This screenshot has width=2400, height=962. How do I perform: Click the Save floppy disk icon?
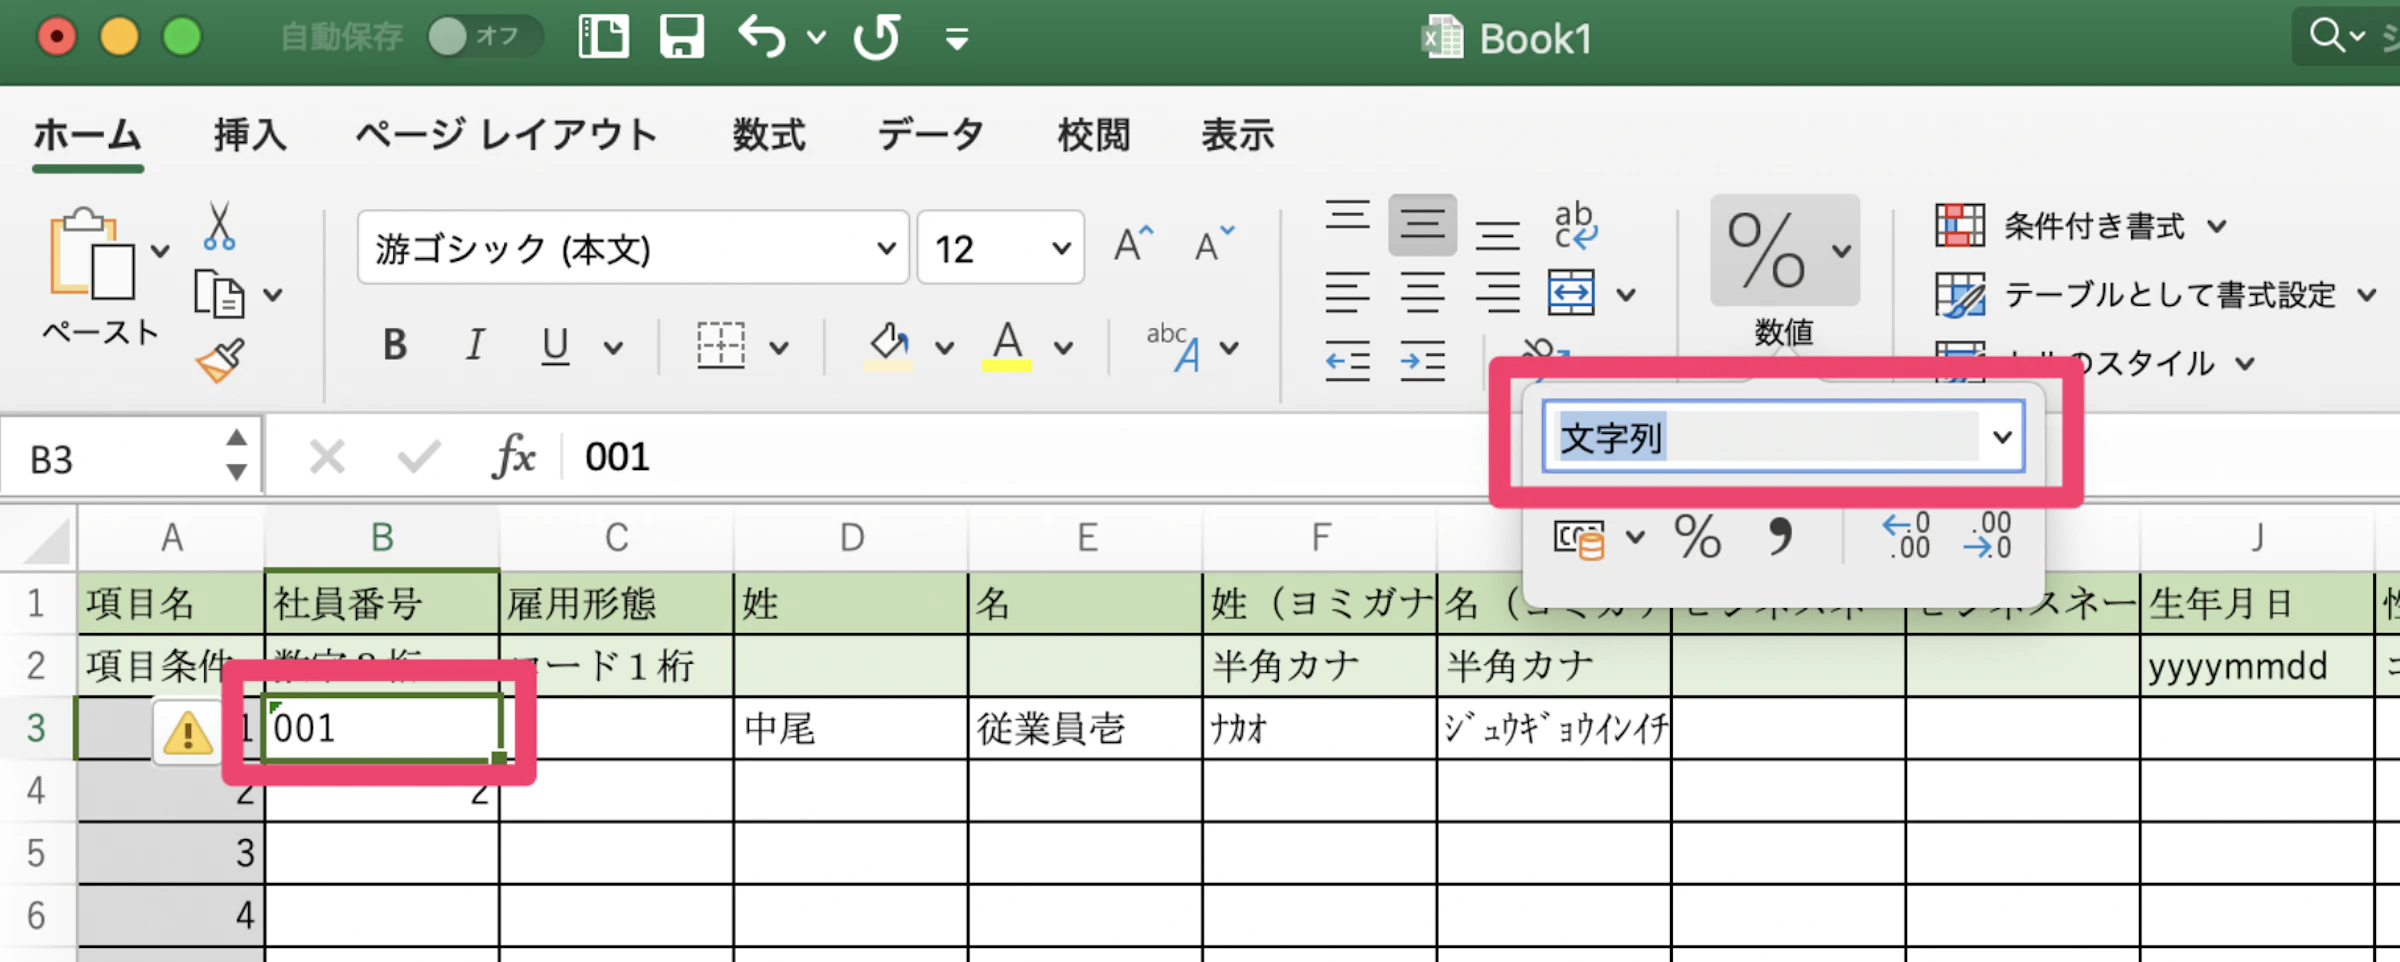(x=682, y=37)
